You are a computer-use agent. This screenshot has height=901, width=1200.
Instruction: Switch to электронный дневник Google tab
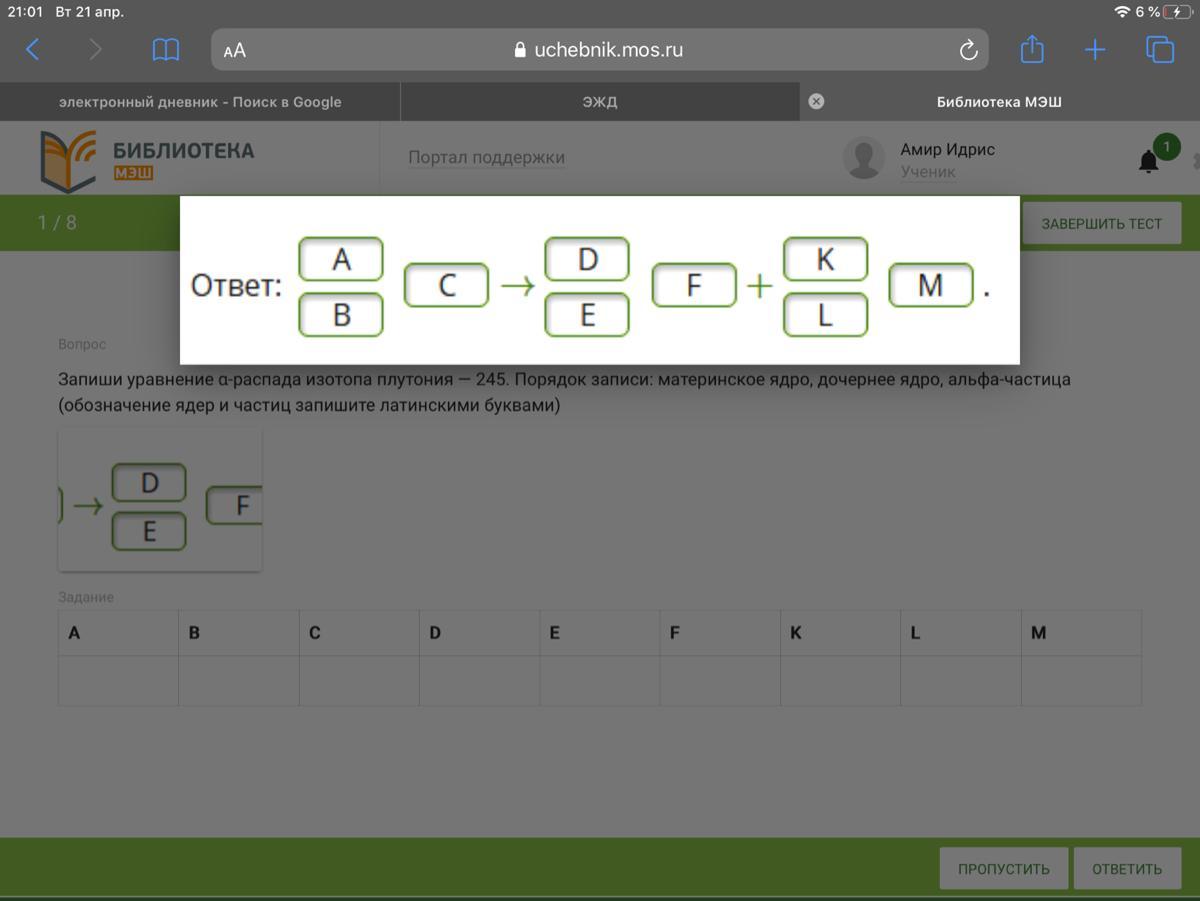coord(200,102)
